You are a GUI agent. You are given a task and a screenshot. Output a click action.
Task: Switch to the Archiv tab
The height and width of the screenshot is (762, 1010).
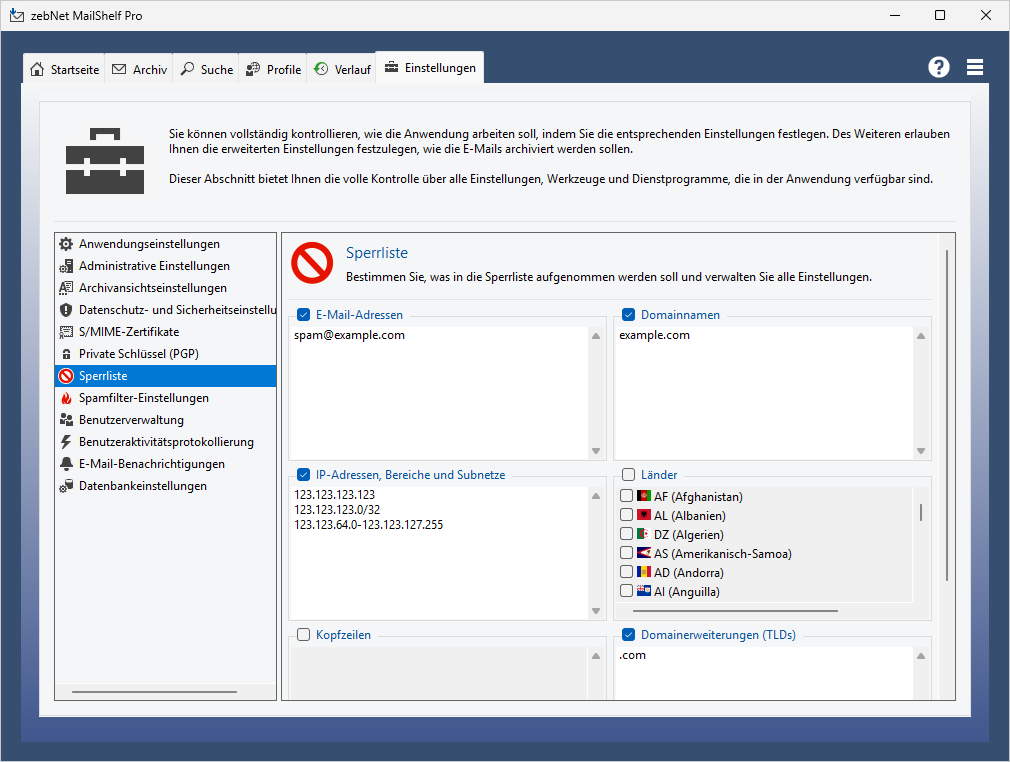point(139,69)
